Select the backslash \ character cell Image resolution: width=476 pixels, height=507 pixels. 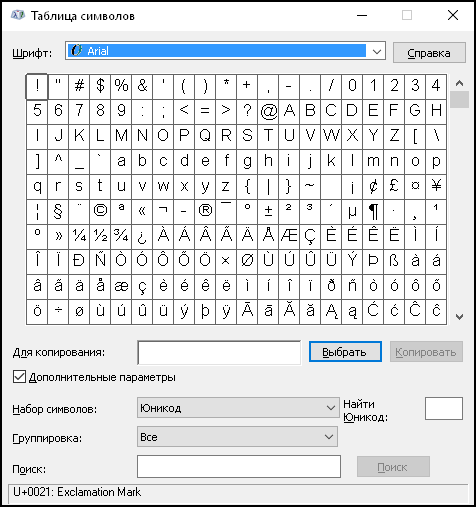point(436,137)
